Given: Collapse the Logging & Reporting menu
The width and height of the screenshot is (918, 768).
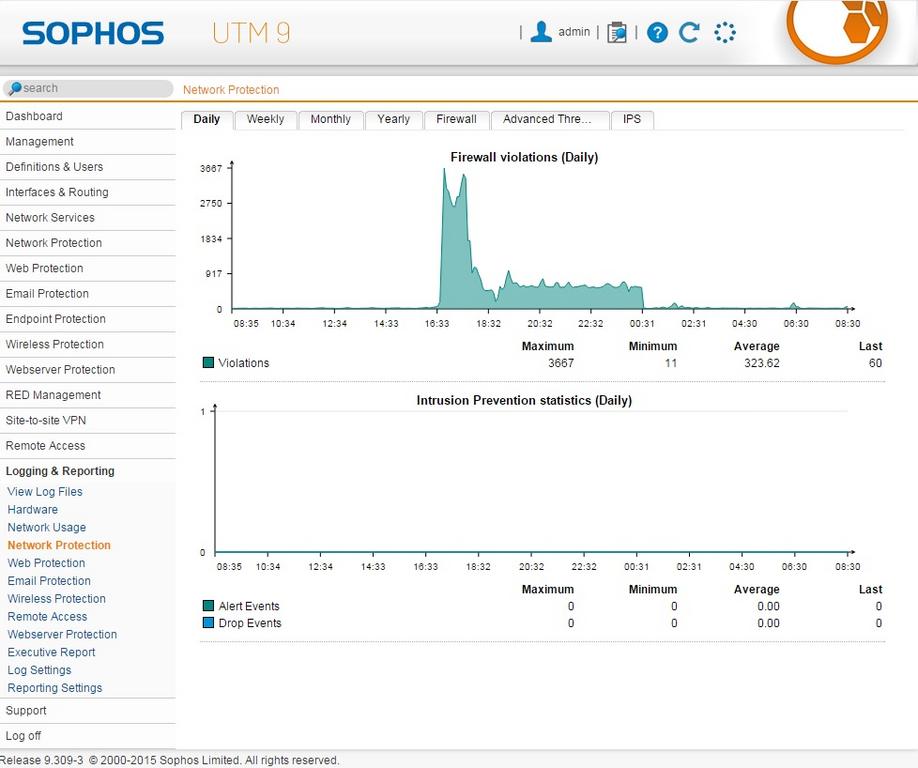Looking at the screenshot, I should coord(88,471).
